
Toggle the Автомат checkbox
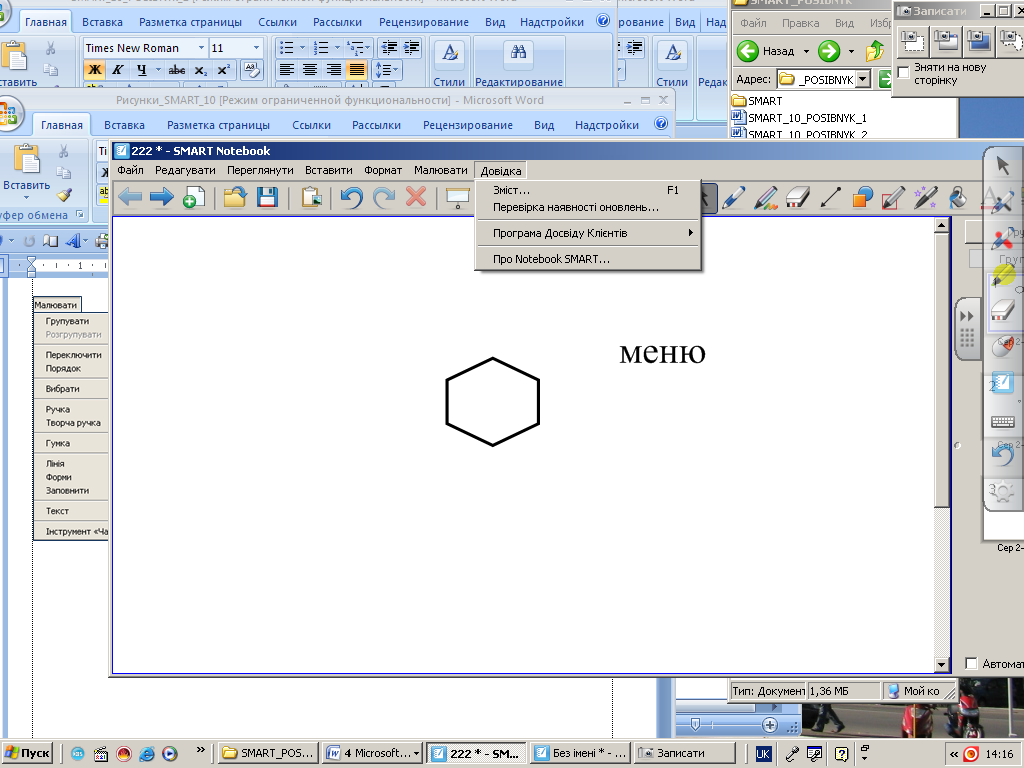tap(971, 664)
